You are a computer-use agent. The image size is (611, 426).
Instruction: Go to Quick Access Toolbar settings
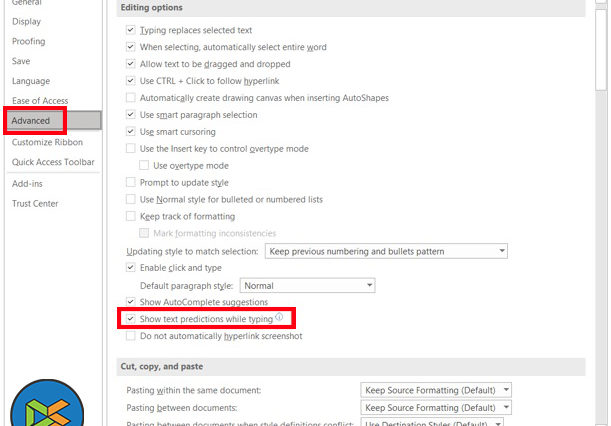53,162
